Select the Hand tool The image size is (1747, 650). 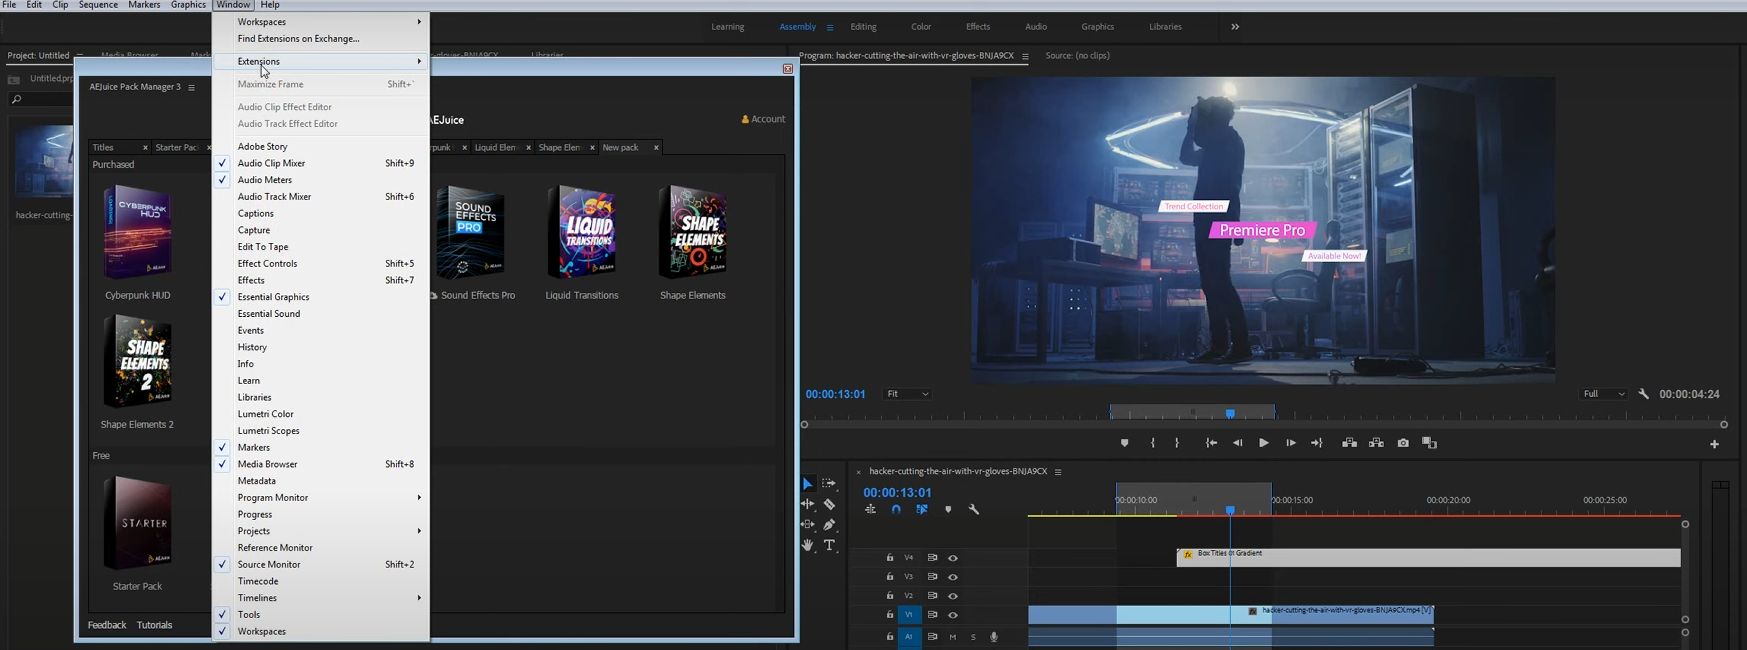pyautogui.click(x=808, y=545)
